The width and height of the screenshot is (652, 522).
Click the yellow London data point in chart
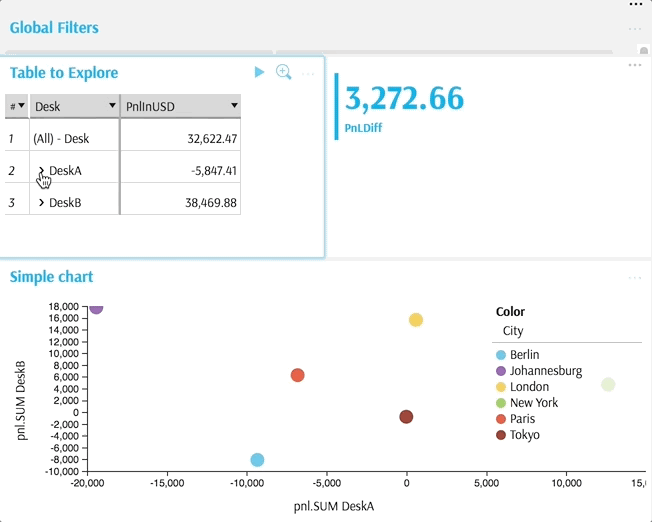(416, 320)
